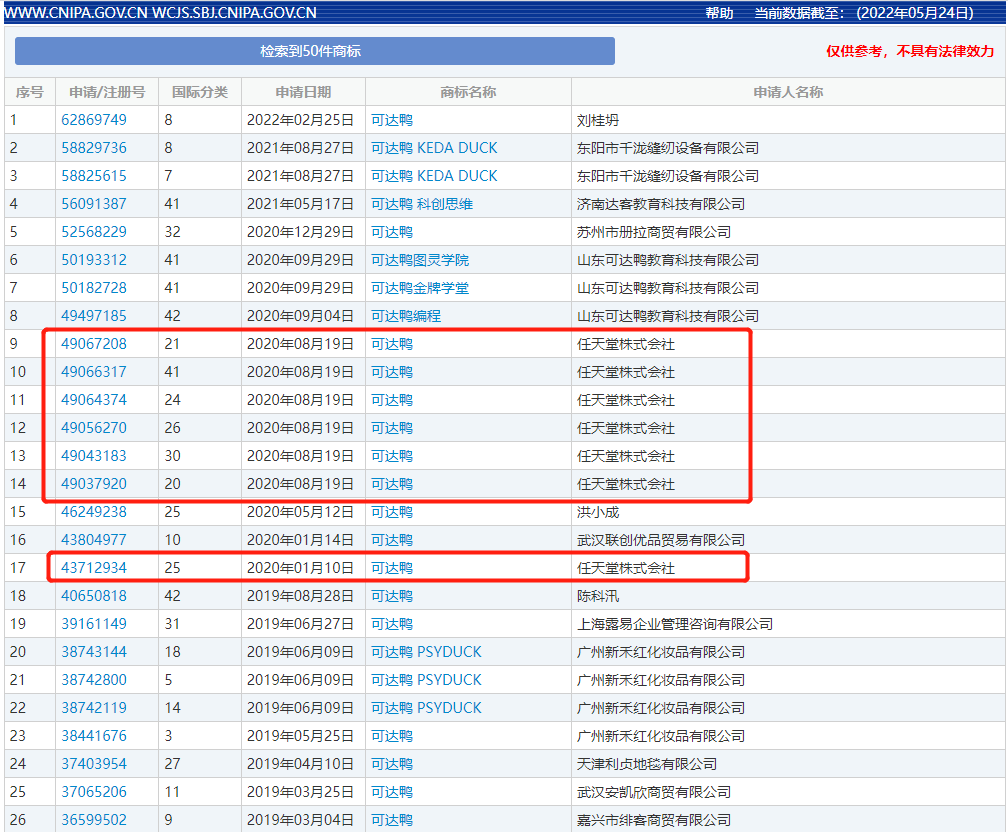Open registration number 40650818
Screen dimensions: 1008x832
[x=94, y=596]
